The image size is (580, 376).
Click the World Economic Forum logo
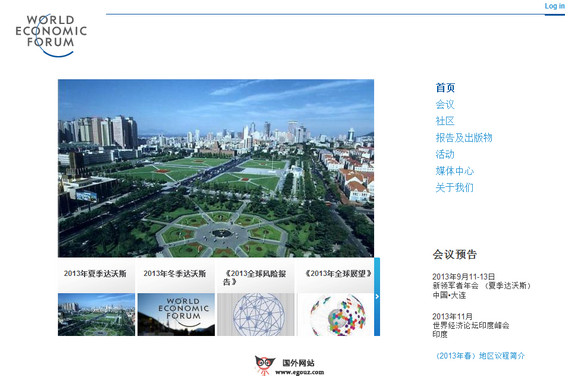click(x=51, y=36)
